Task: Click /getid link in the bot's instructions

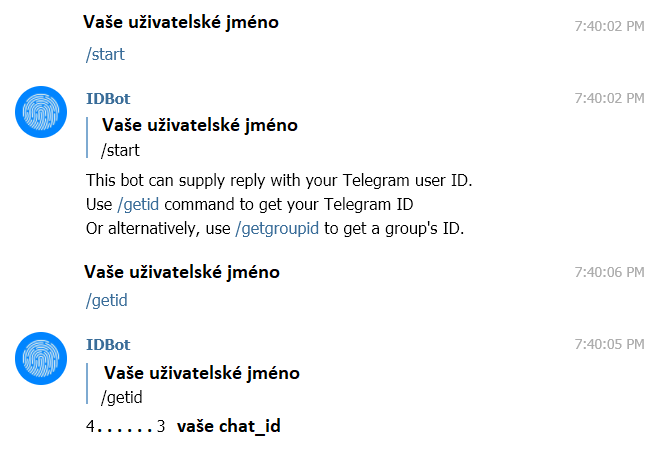Action: (x=138, y=205)
